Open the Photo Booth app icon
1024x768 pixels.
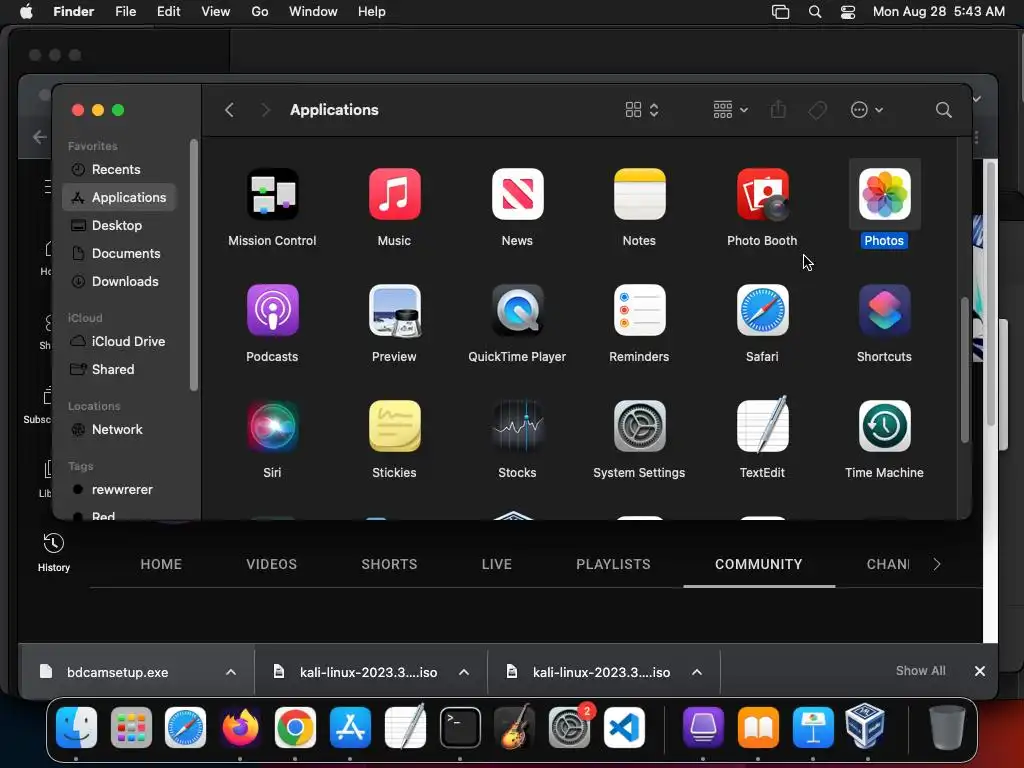click(762, 194)
